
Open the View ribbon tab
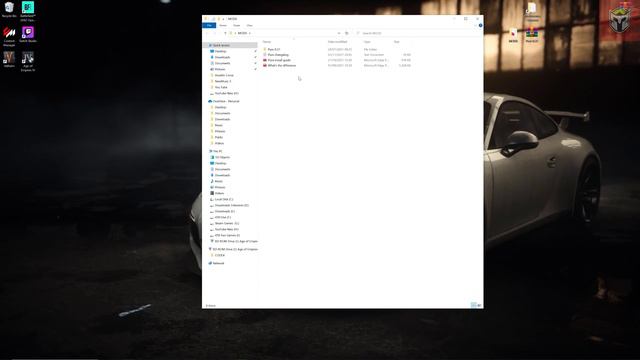(x=249, y=25)
